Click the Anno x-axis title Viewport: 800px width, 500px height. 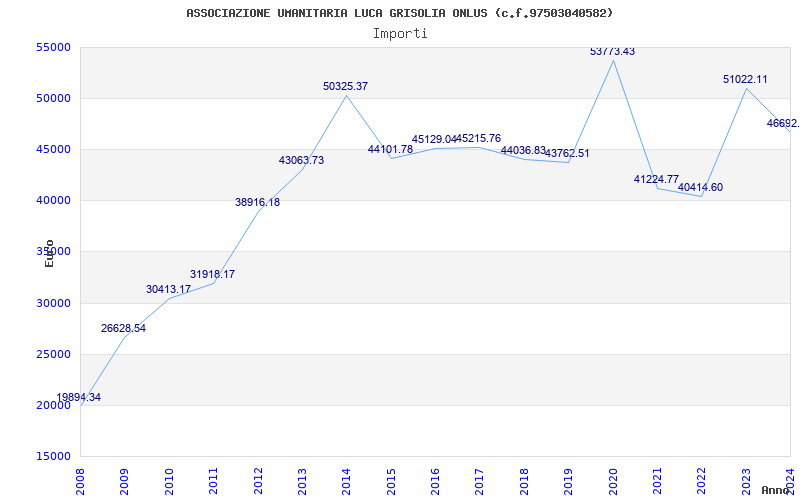coord(776,491)
